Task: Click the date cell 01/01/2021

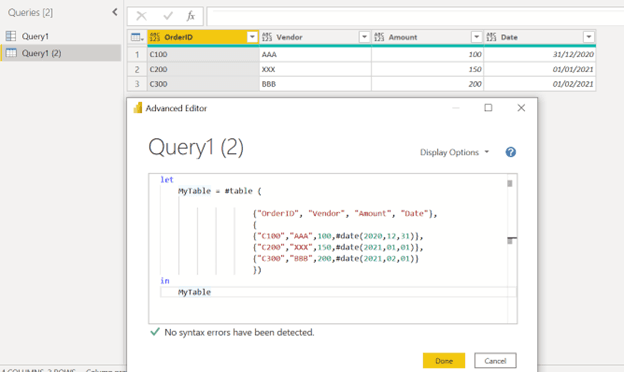Action: coord(540,69)
